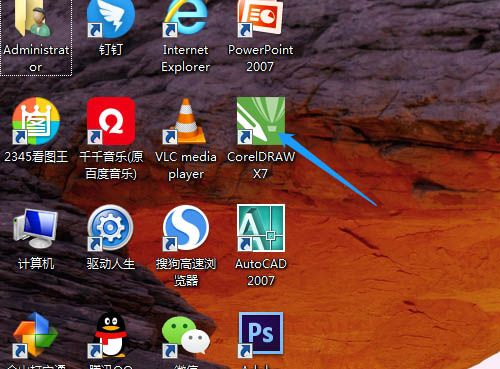The width and height of the screenshot is (500, 369).
Task: Select the PowerPoint 2007 shortcut
Action: pos(260,18)
